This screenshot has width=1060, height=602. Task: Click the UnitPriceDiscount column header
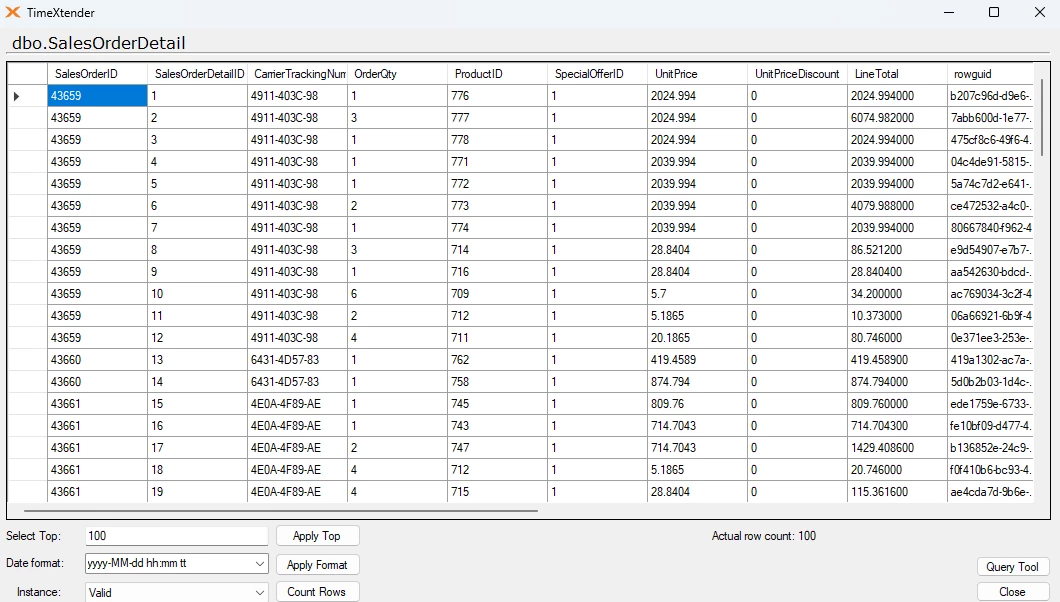pos(798,74)
